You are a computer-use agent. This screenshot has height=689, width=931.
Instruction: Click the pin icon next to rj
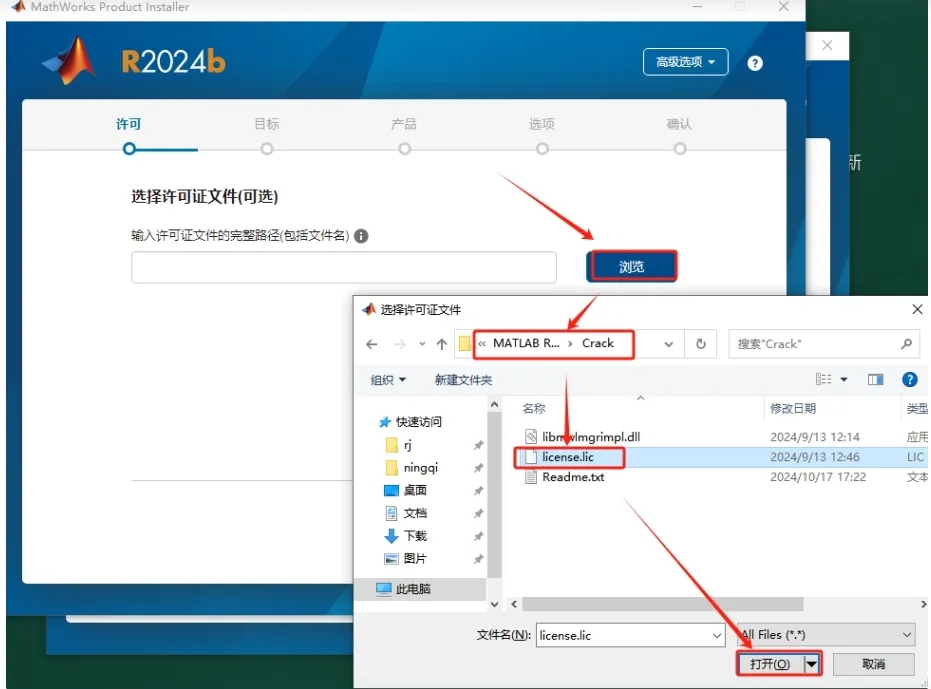pos(478,445)
